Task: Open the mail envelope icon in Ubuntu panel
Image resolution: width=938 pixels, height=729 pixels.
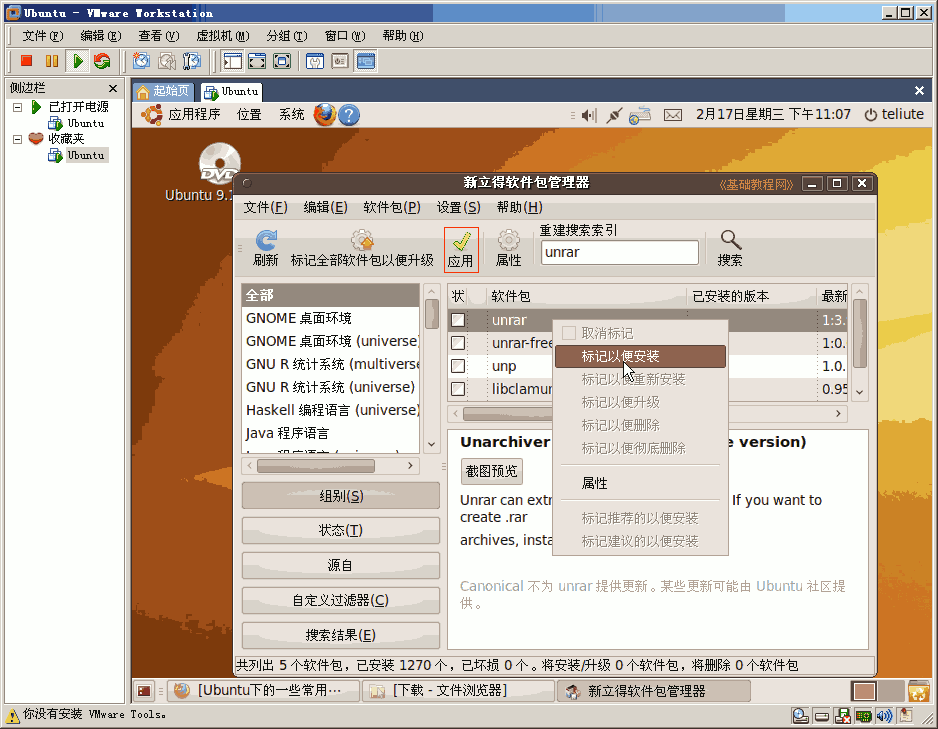Action: pyautogui.click(x=673, y=115)
